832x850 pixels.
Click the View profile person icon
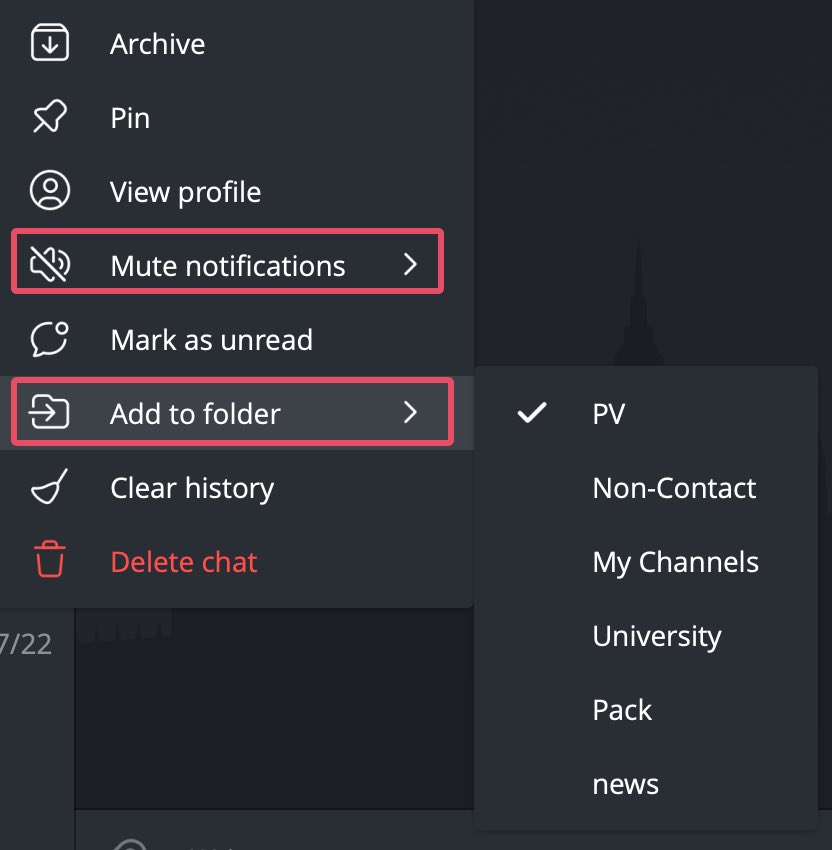tap(49, 191)
